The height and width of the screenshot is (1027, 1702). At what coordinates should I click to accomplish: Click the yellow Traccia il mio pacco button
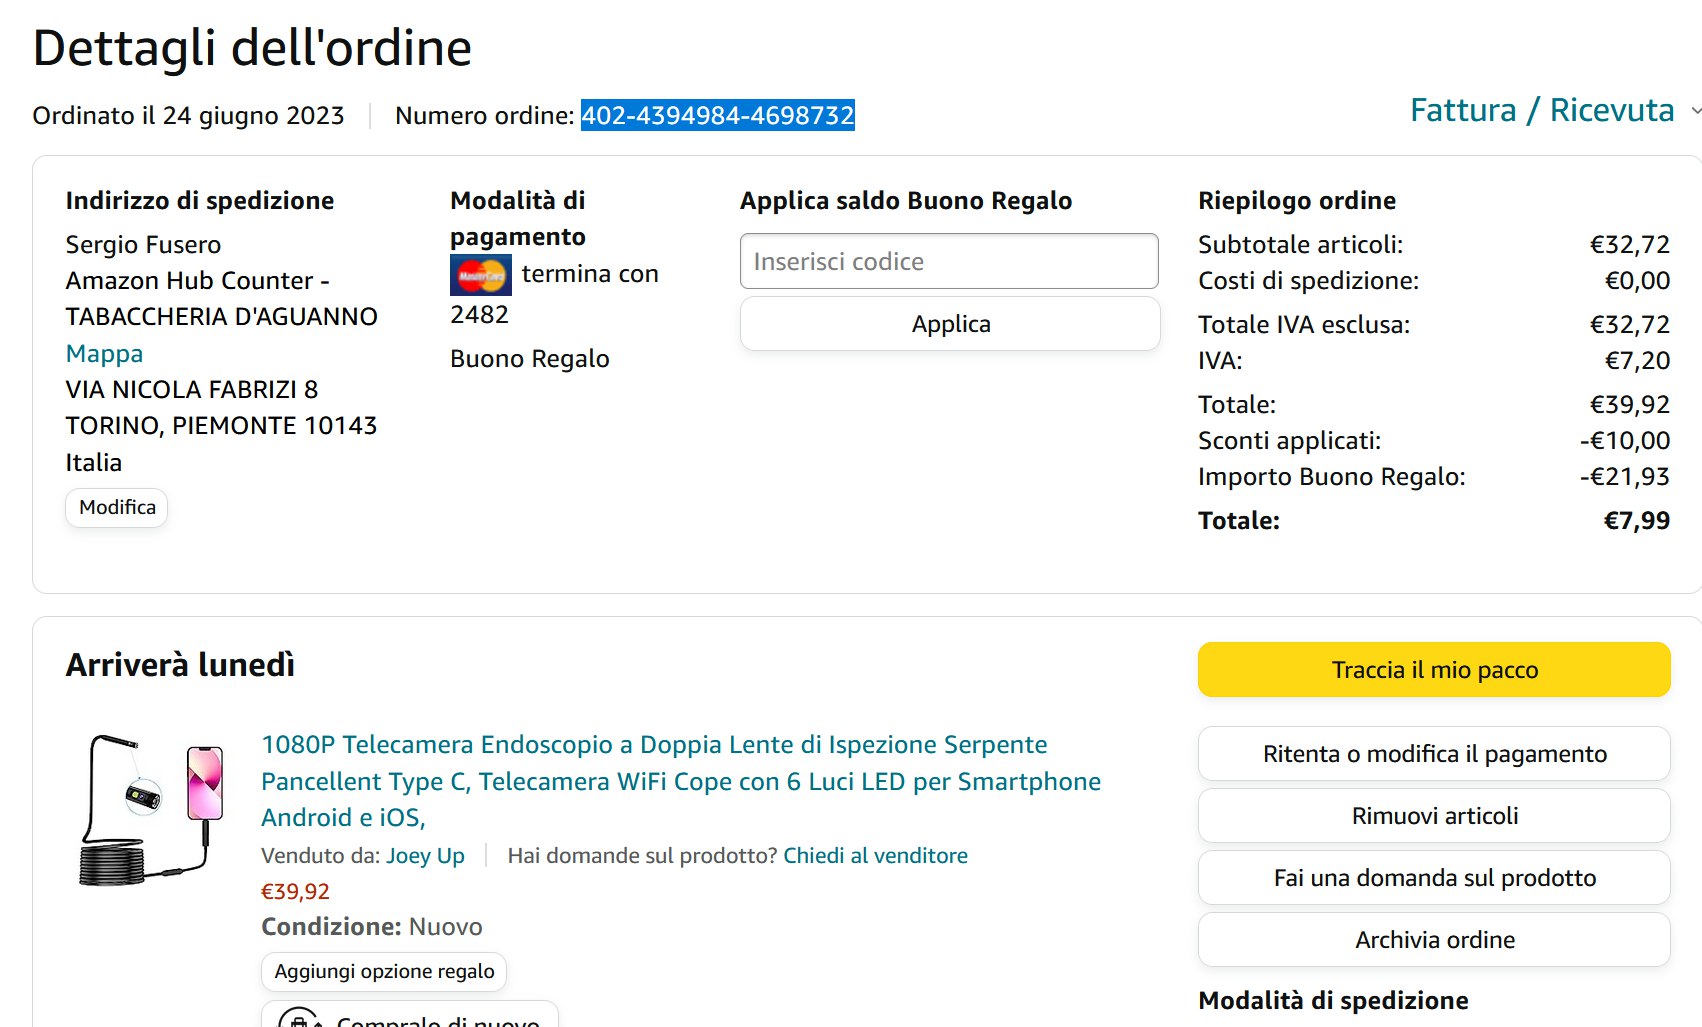[1433, 670]
